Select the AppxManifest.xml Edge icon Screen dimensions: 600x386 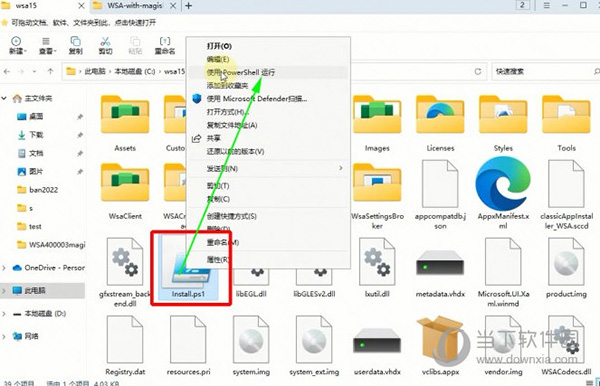click(x=503, y=183)
